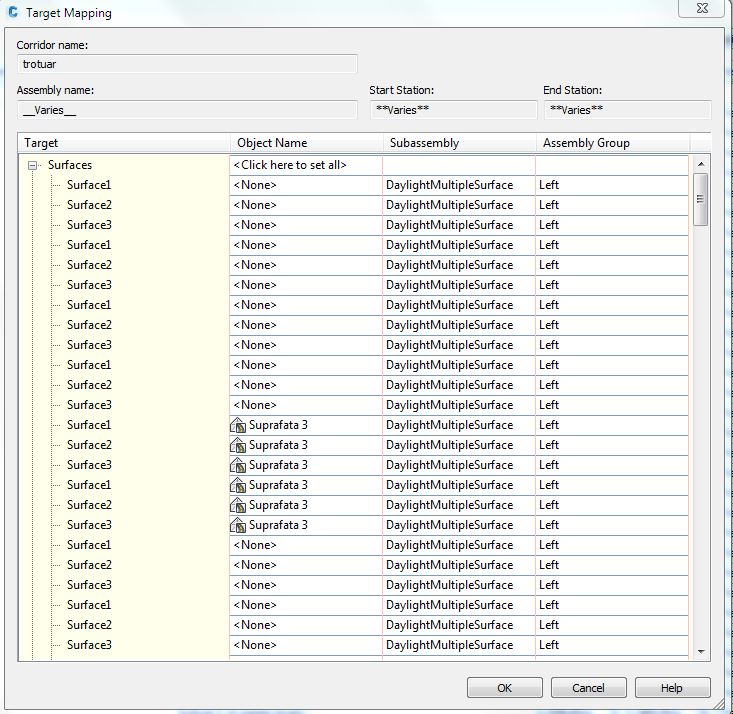Open Help for Target Mapping
The image size is (733, 714).
point(672,688)
